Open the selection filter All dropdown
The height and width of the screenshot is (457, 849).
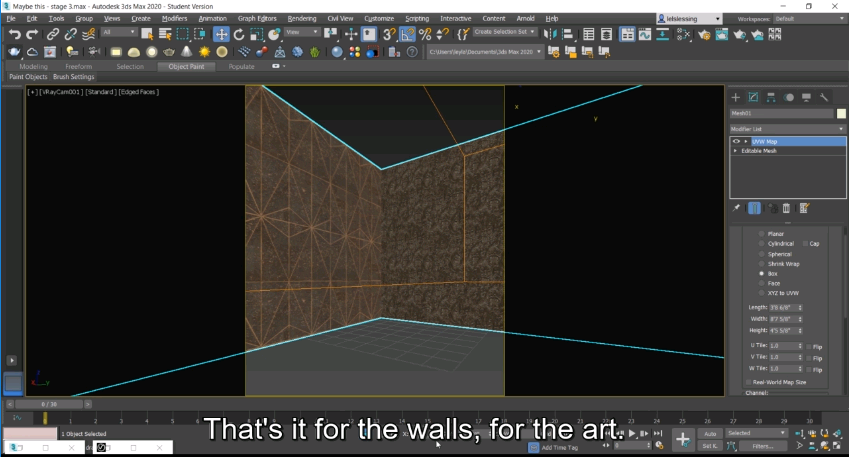119,32
